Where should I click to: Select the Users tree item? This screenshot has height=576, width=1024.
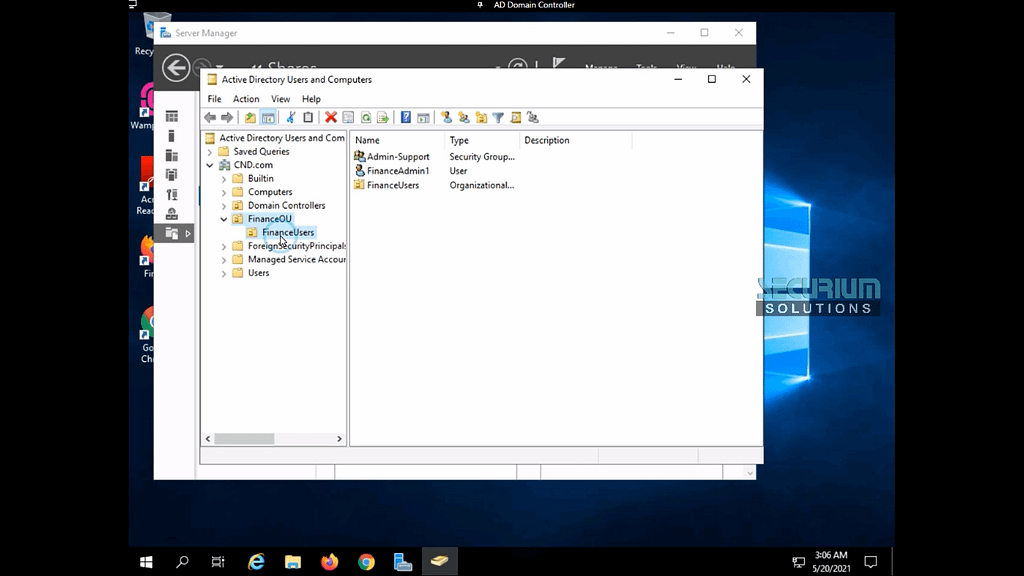(258, 273)
